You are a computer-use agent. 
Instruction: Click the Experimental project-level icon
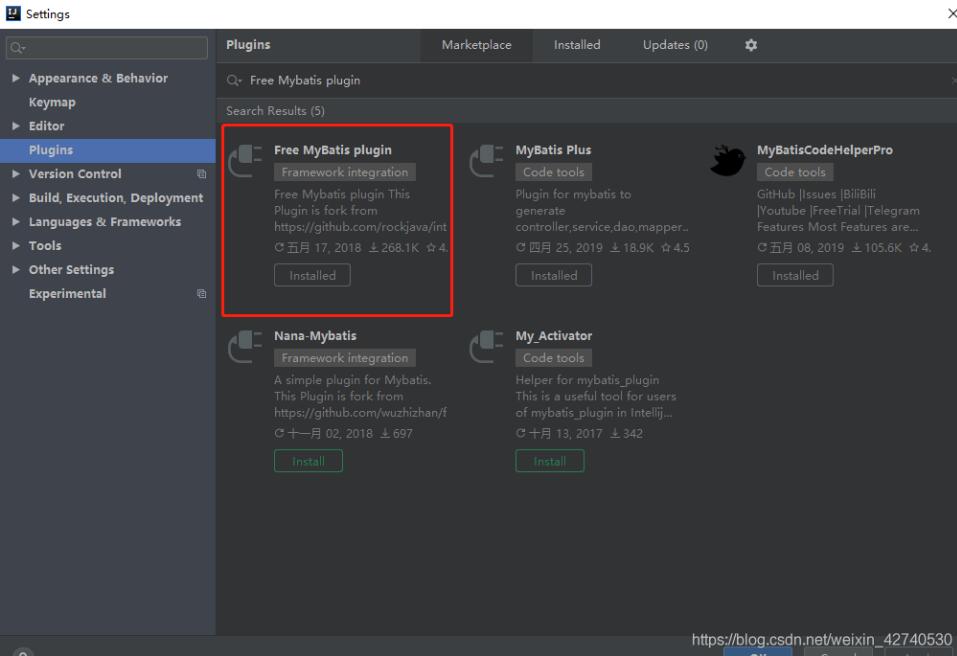[x=201, y=294]
